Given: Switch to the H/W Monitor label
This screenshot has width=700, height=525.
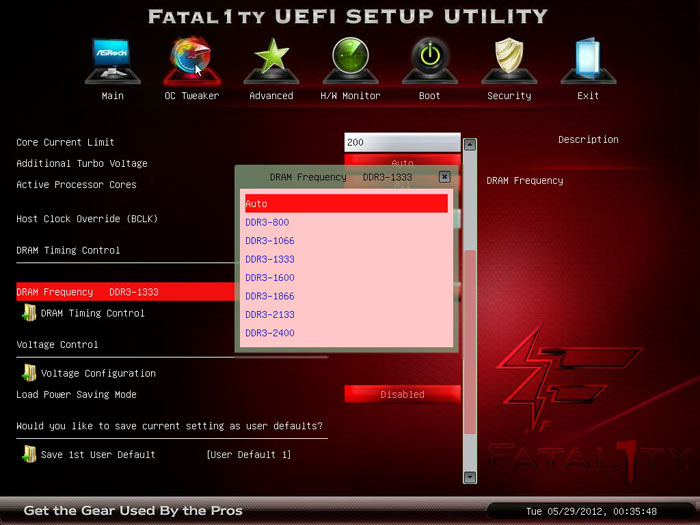Looking at the screenshot, I should click(350, 96).
